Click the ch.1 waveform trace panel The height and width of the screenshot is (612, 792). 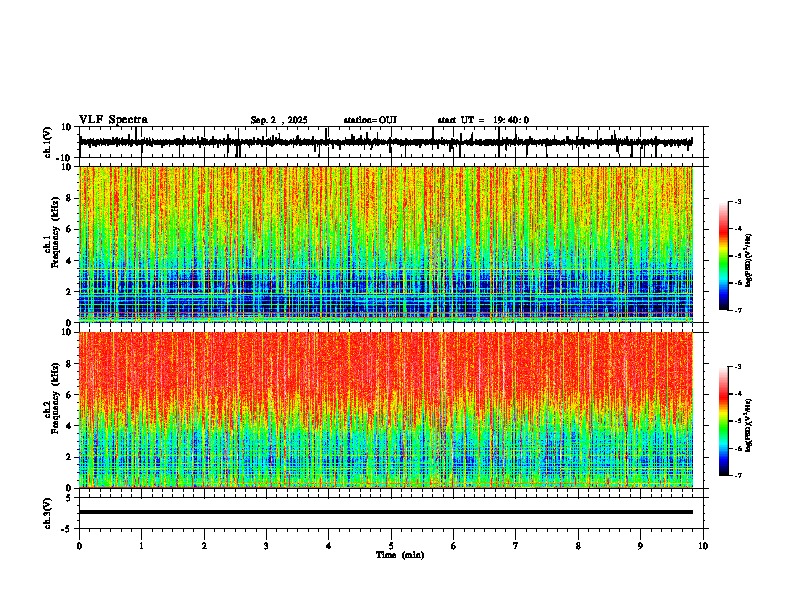coord(391,142)
